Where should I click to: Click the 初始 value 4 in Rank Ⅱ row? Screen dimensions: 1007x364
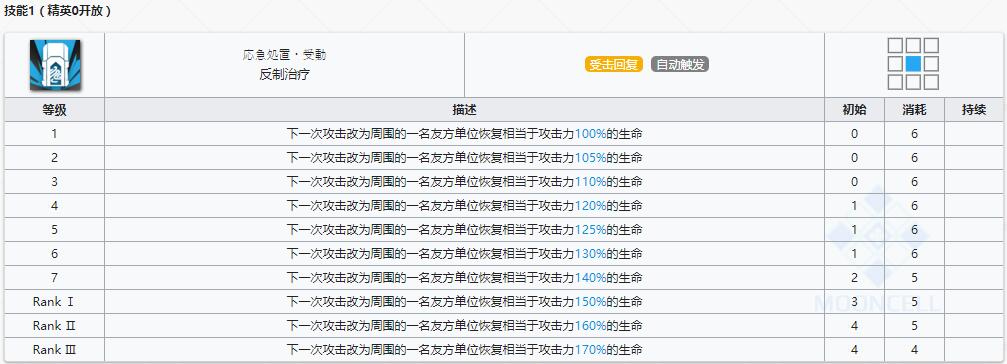854,326
